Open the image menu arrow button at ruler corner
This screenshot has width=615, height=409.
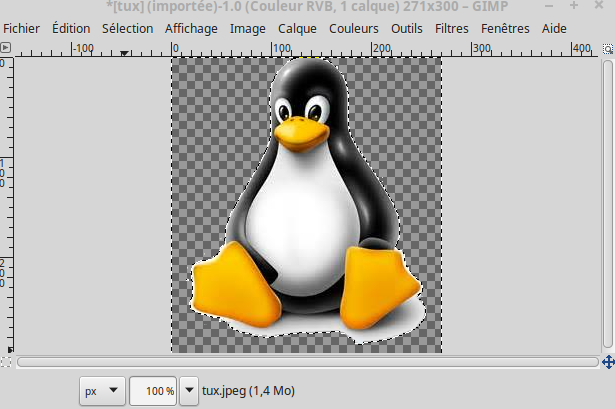pyautogui.click(x=5, y=48)
